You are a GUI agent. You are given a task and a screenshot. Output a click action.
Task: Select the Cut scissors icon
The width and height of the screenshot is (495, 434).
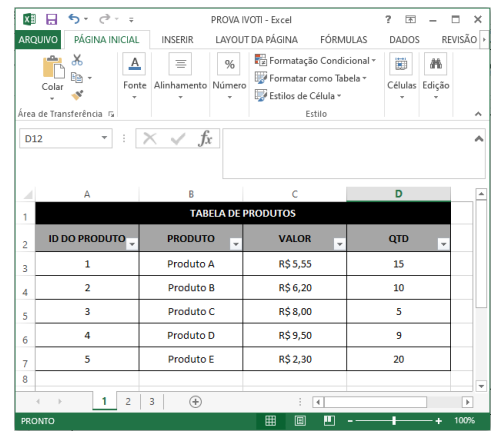[x=77, y=60]
